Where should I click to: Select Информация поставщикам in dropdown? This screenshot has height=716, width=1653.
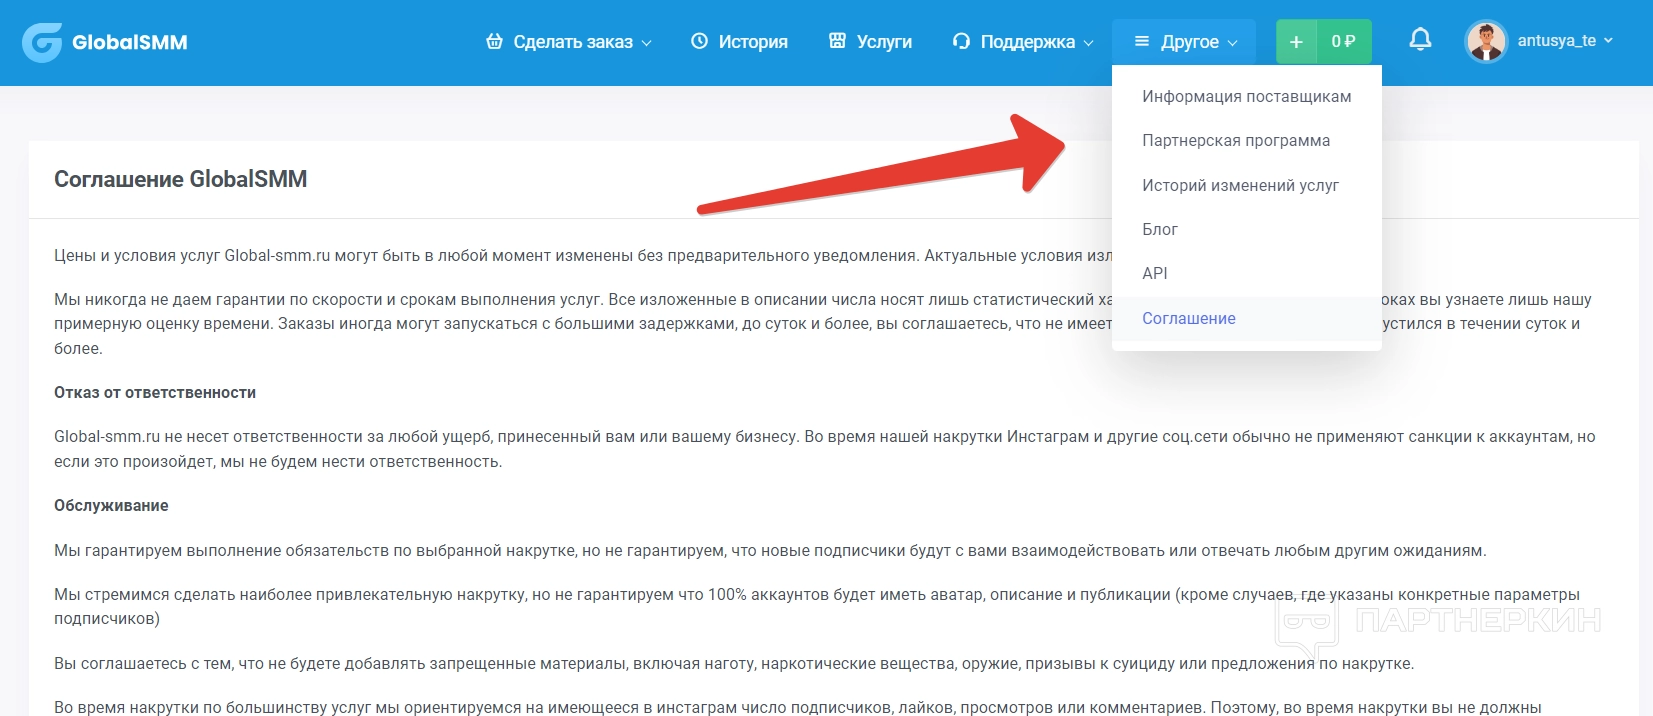[x=1247, y=96]
